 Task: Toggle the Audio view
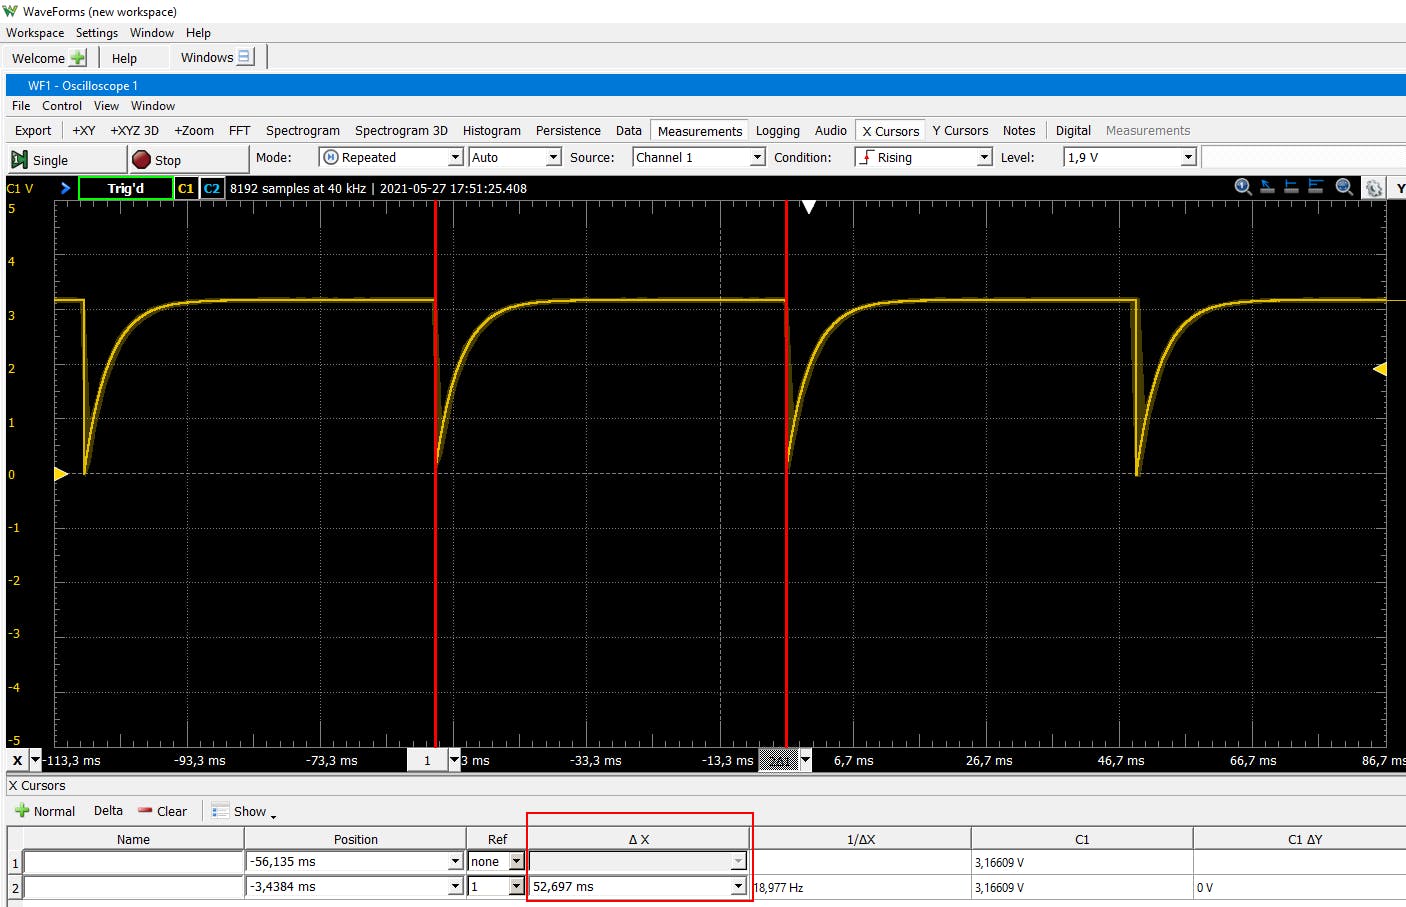tap(830, 131)
